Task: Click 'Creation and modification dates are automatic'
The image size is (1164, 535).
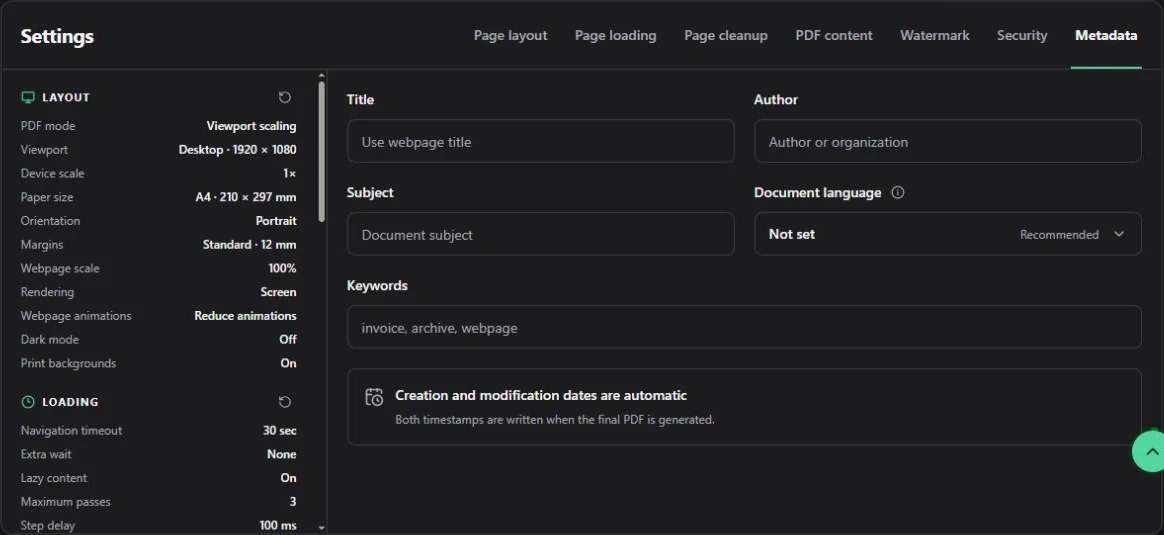Action: (540, 395)
